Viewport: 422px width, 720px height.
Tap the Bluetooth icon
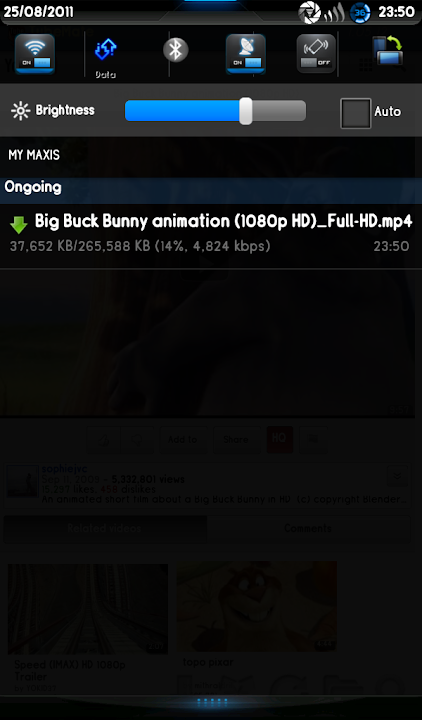pyautogui.click(x=176, y=50)
